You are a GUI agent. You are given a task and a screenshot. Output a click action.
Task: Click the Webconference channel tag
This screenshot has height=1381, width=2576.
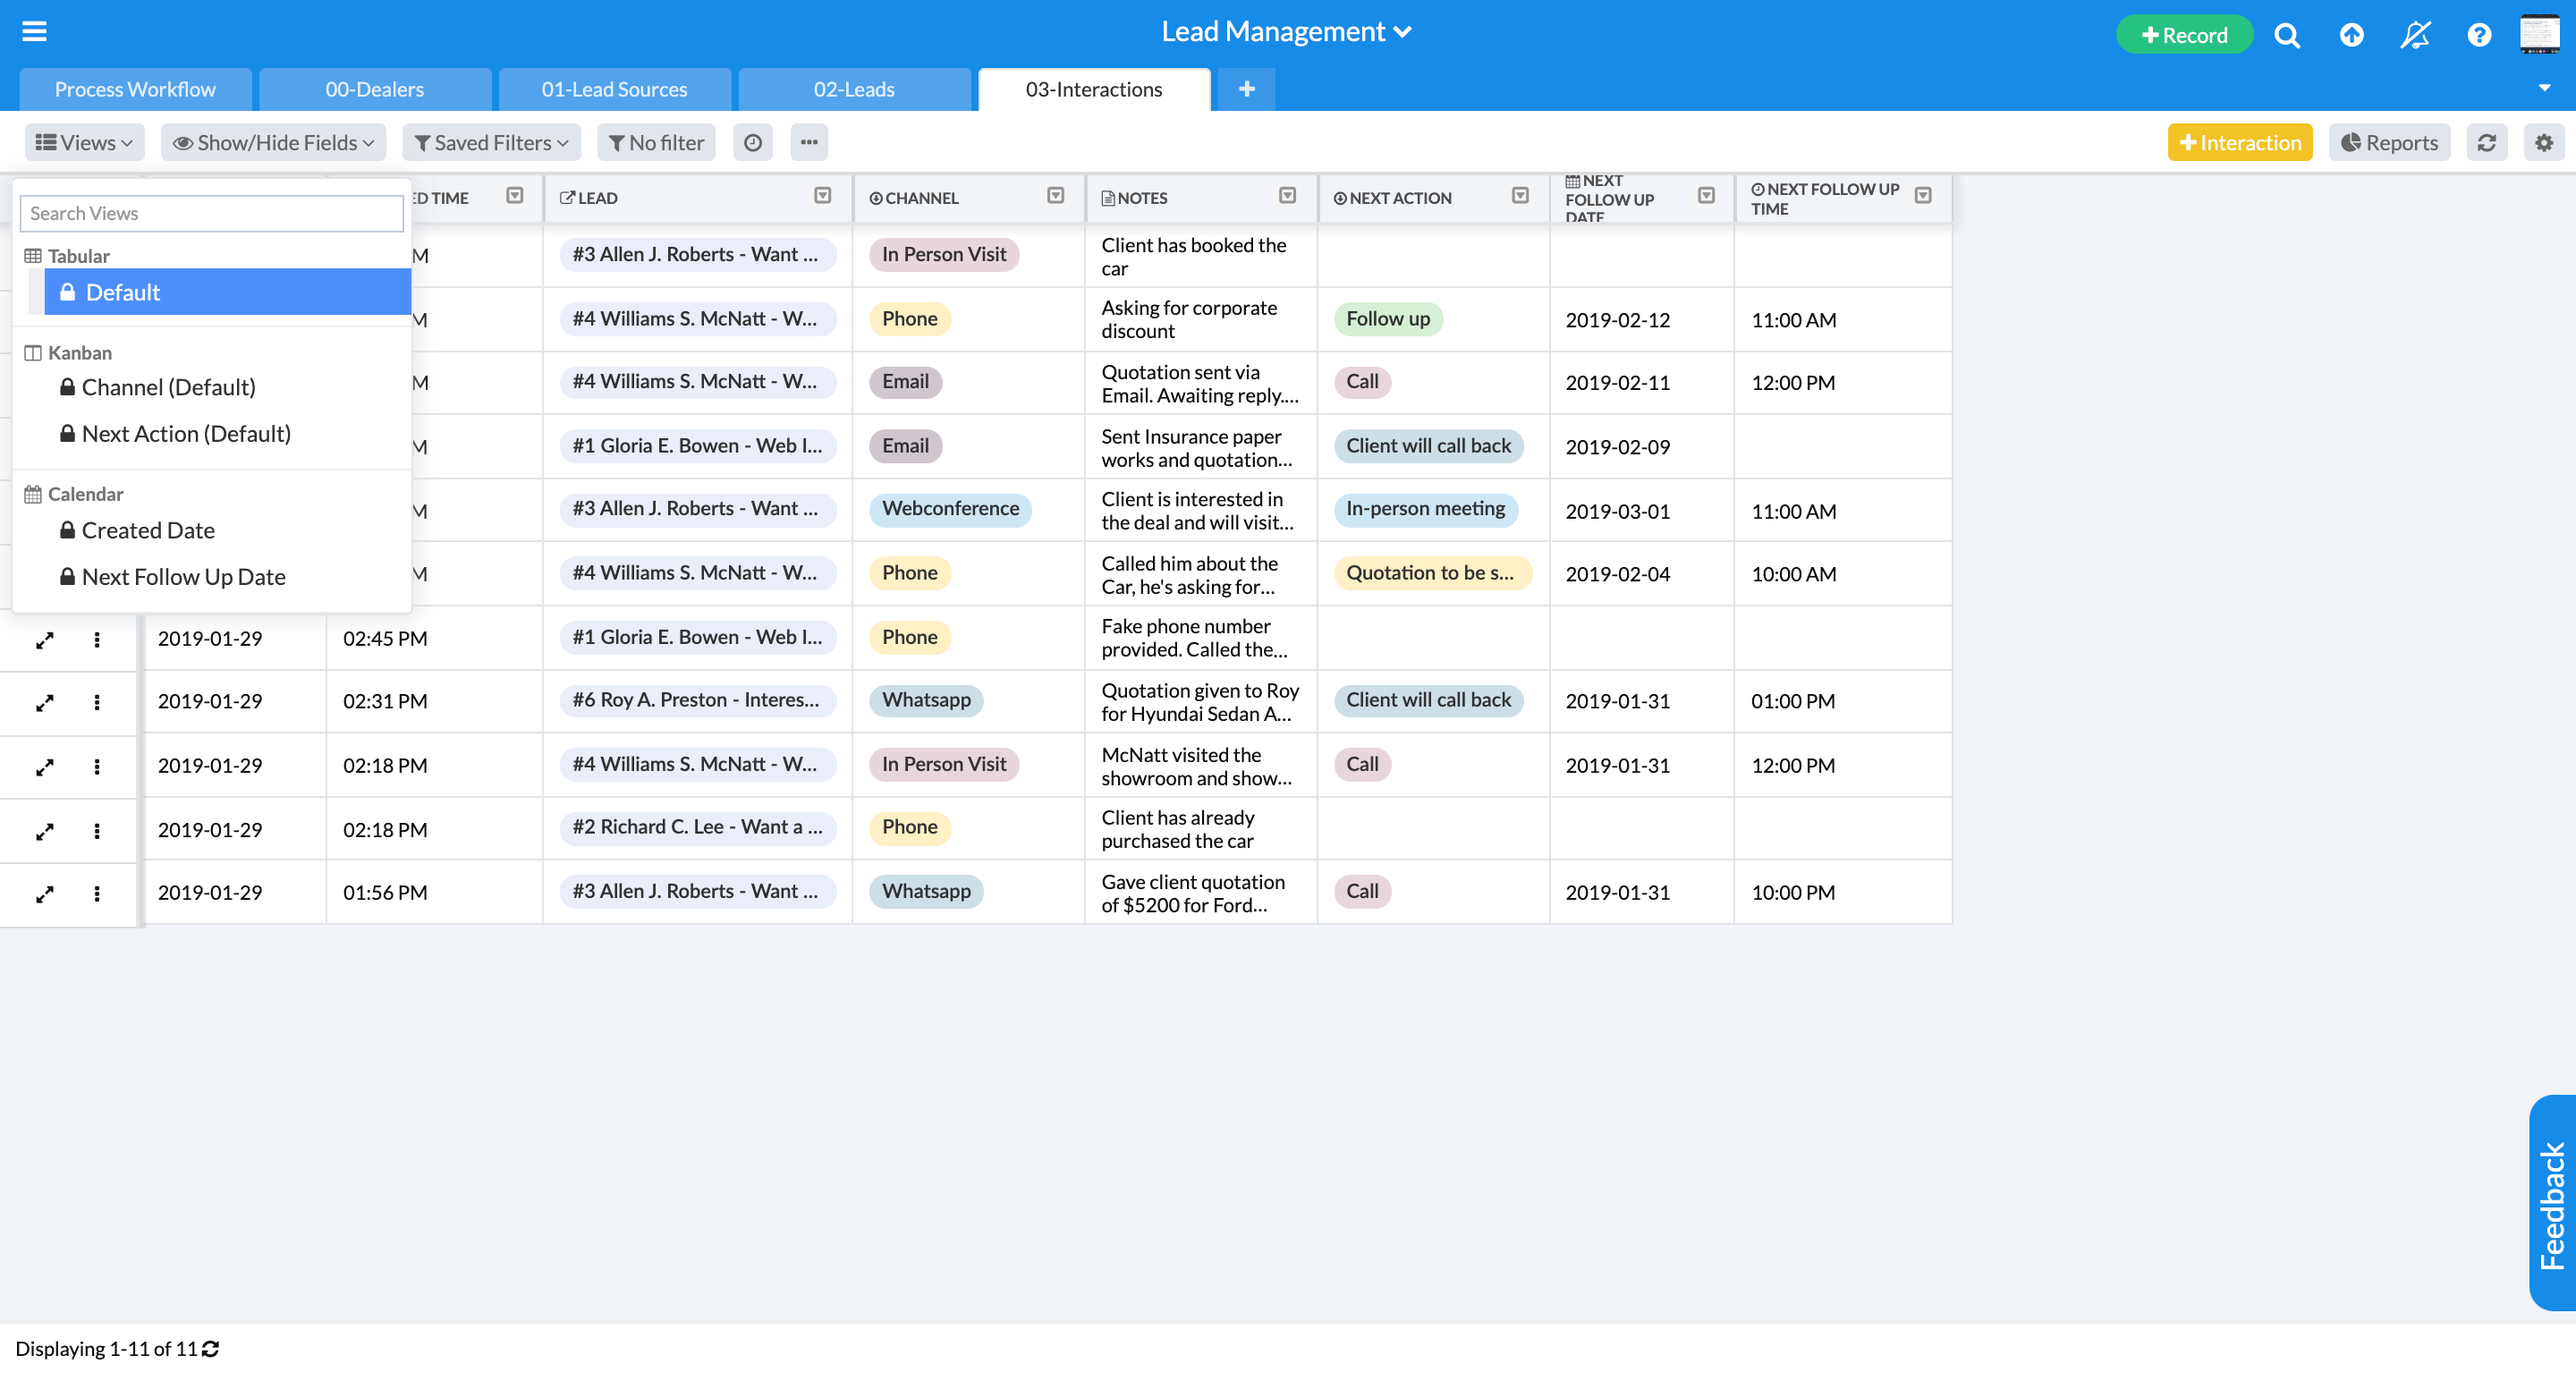point(950,509)
